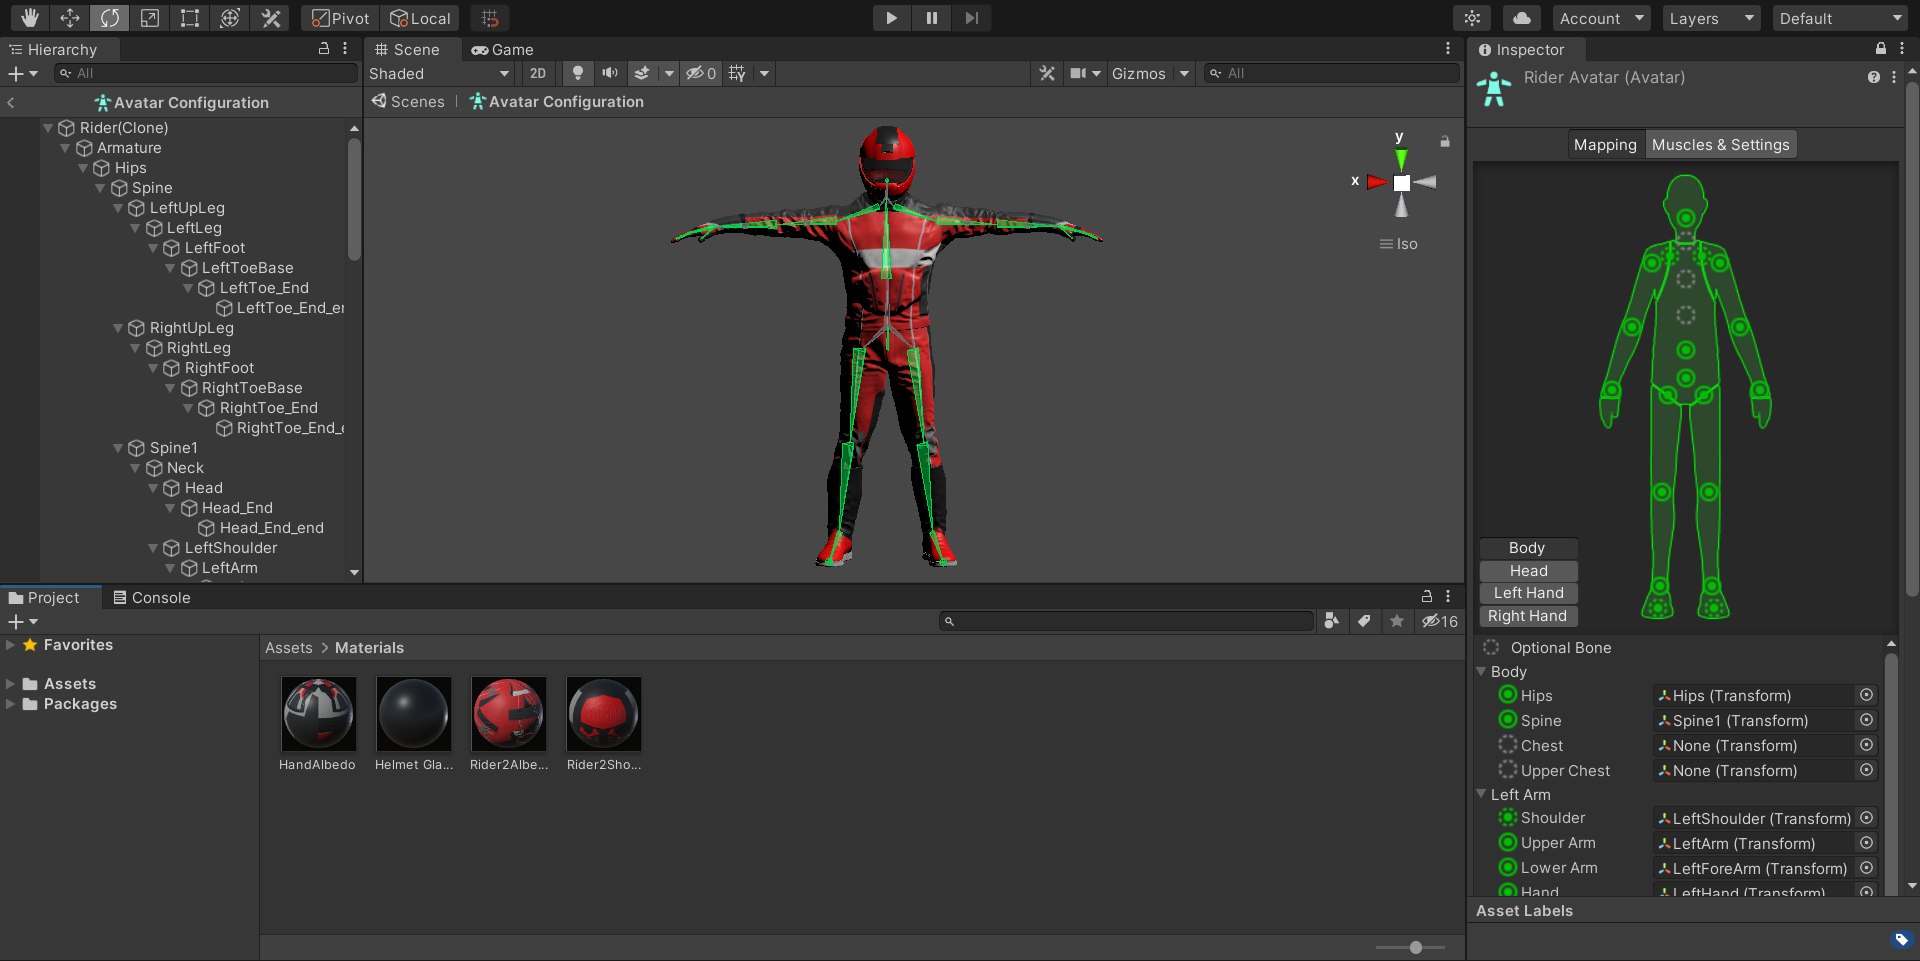Switch to the Game tab
Image resolution: width=1920 pixels, height=961 pixels.
(x=503, y=49)
